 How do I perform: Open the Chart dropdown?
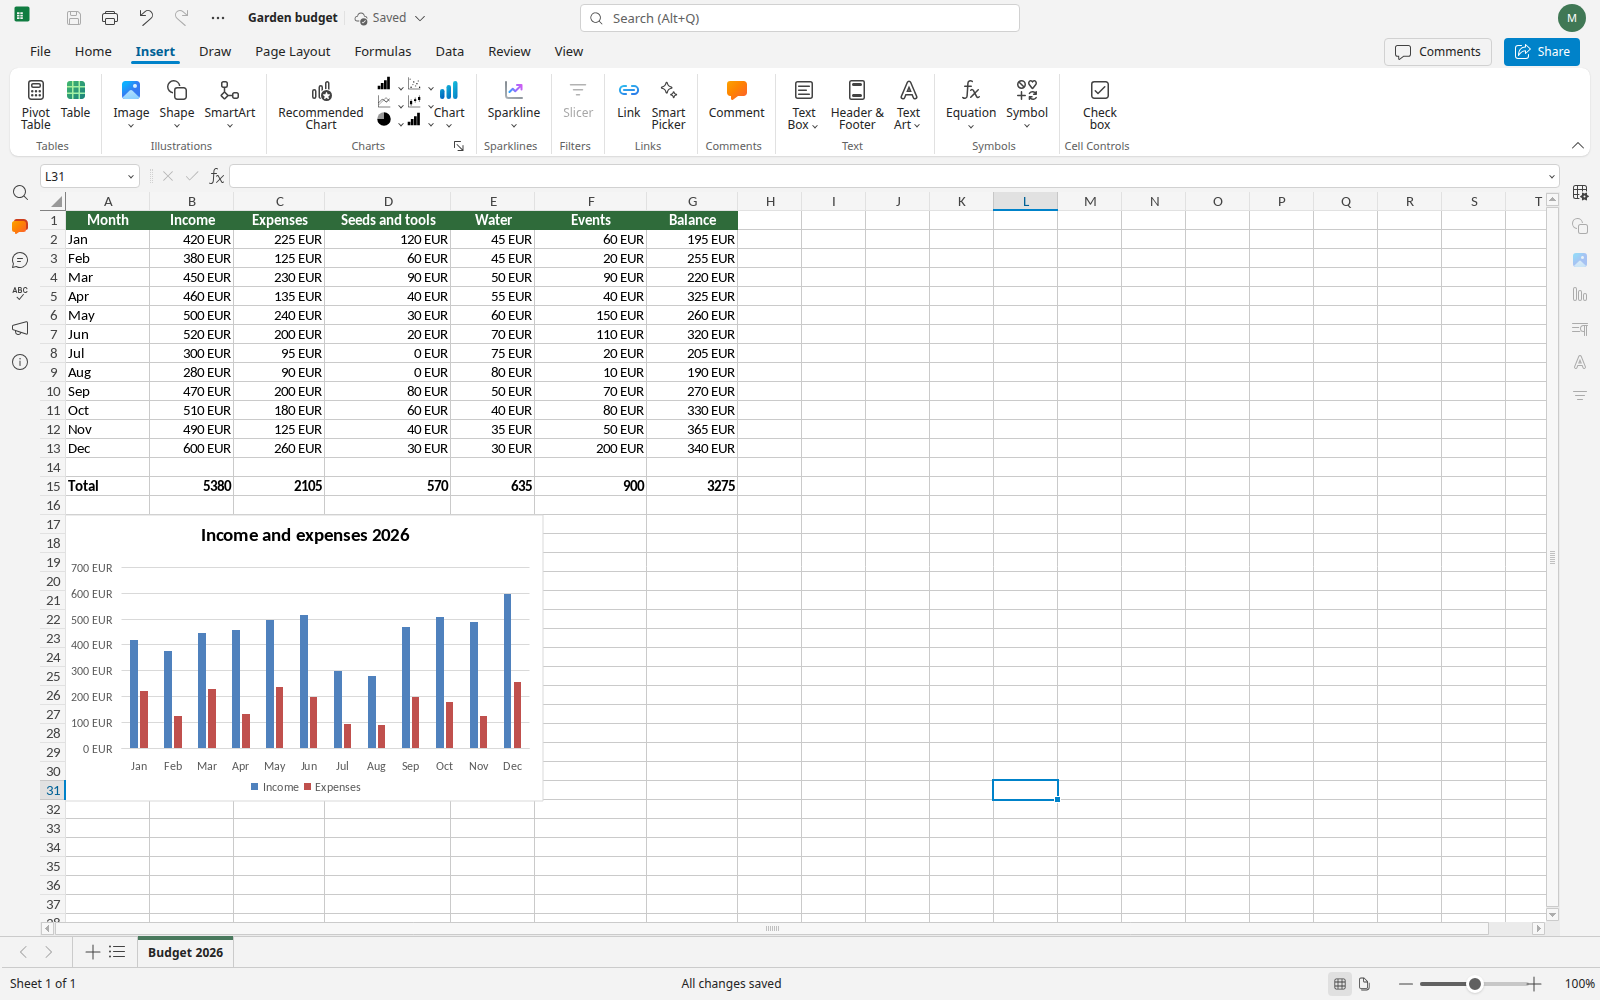[449, 104]
